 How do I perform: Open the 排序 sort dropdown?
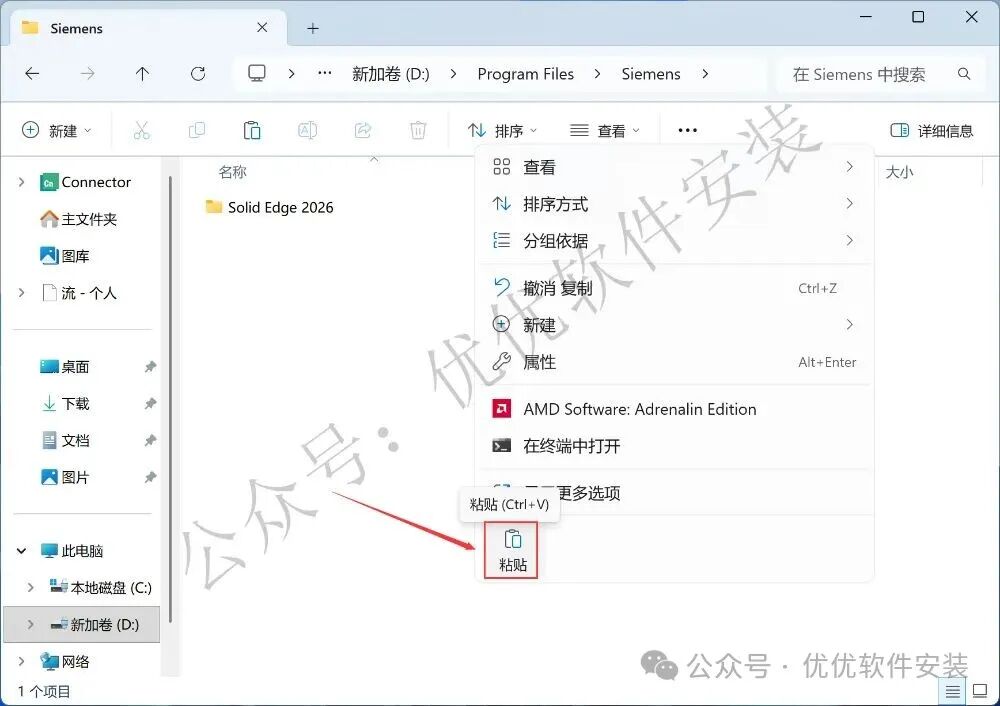(503, 131)
